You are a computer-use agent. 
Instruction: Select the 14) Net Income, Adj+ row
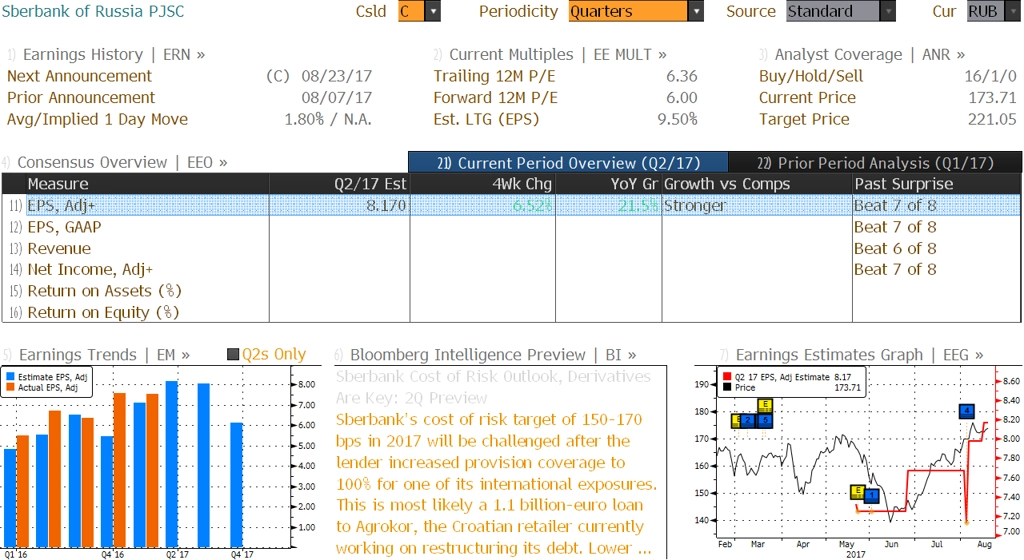tap(511, 269)
